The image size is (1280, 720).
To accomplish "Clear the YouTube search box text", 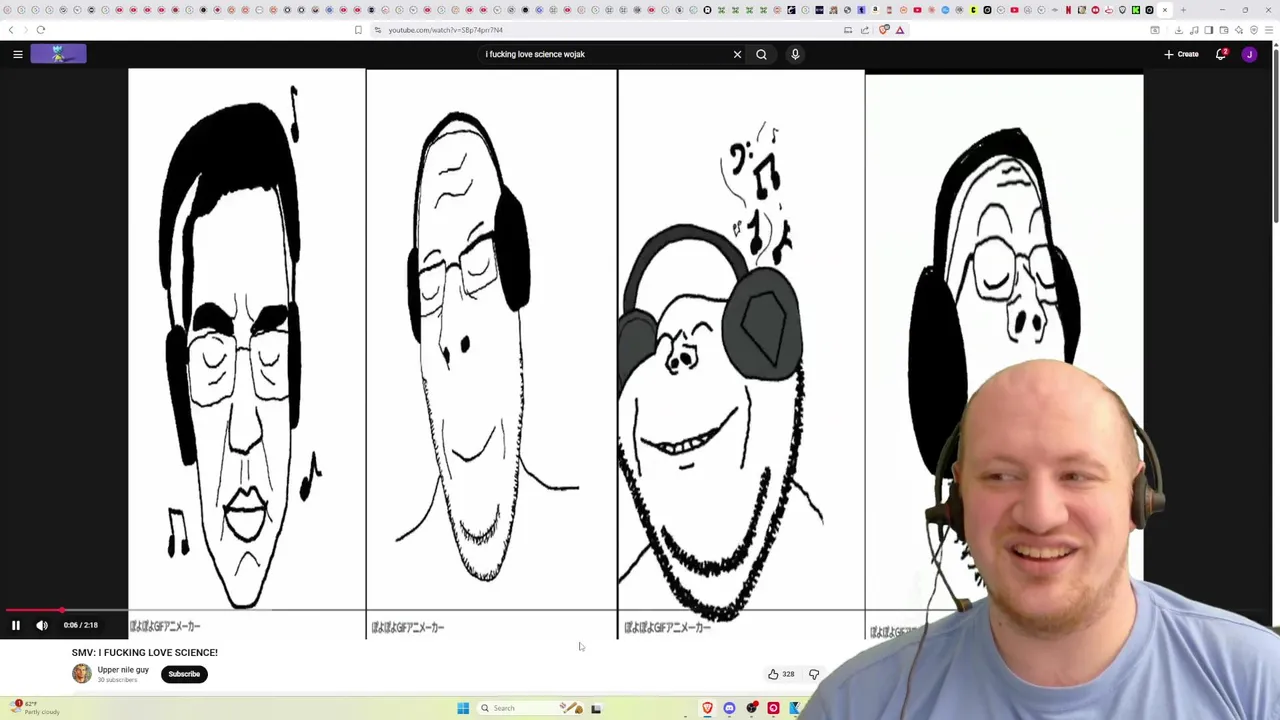I will point(737,54).
